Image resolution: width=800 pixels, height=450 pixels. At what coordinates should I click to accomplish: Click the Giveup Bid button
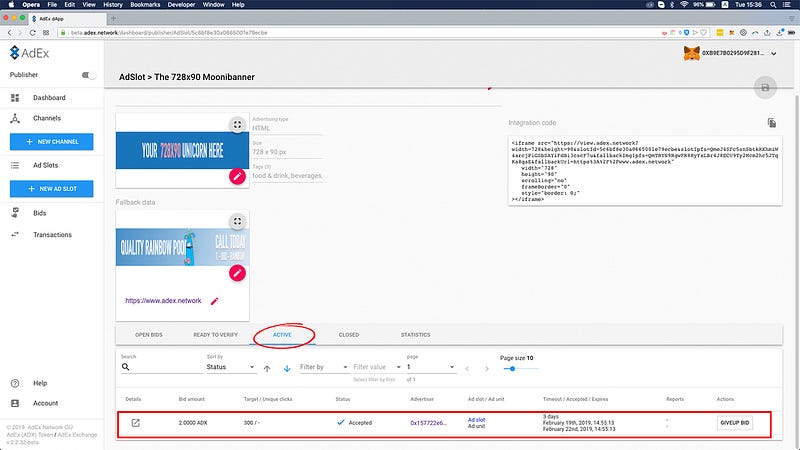pos(735,423)
